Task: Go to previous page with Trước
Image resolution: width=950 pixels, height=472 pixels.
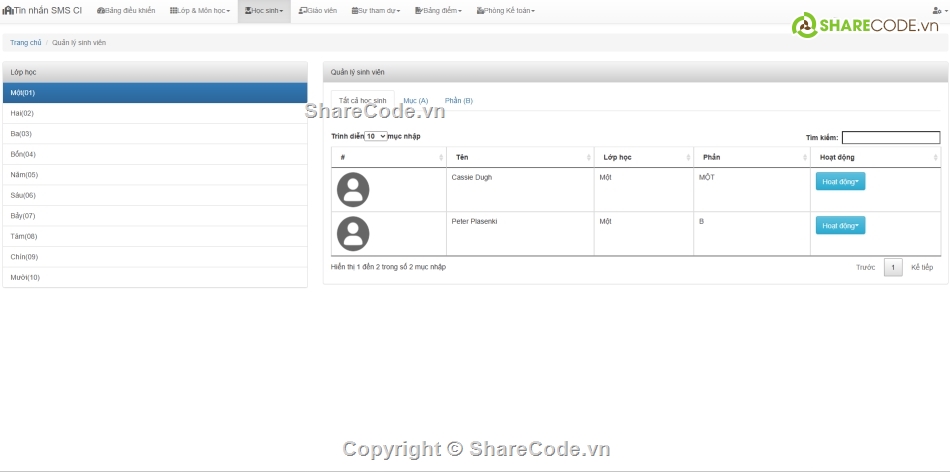Action: pyautogui.click(x=865, y=267)
